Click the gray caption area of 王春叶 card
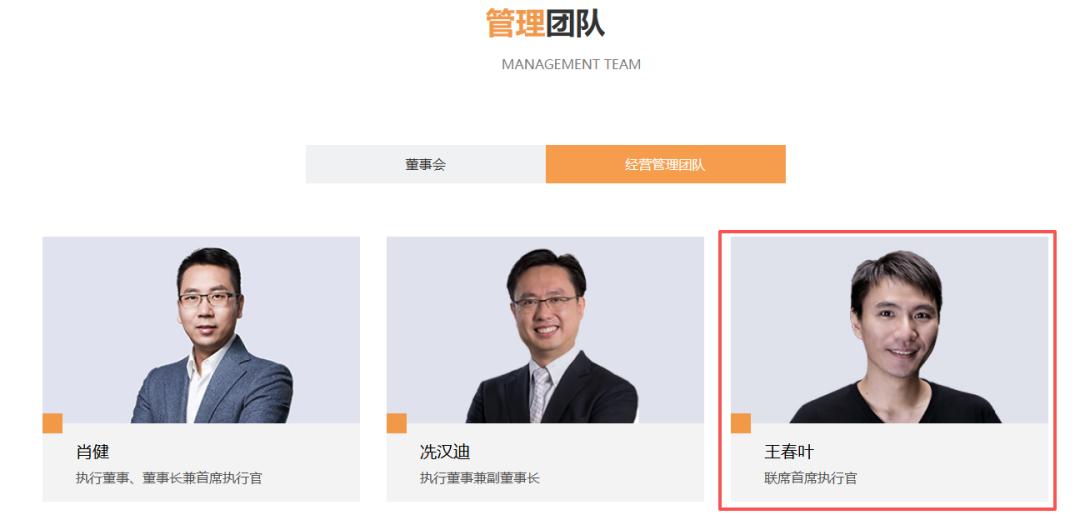Viewport: 1080px width, 515px height. (889, 462)
